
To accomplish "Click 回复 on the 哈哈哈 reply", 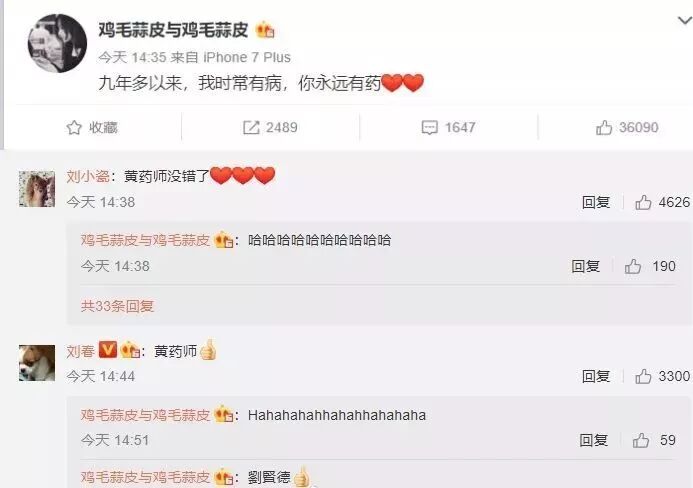I will [585, 267].
